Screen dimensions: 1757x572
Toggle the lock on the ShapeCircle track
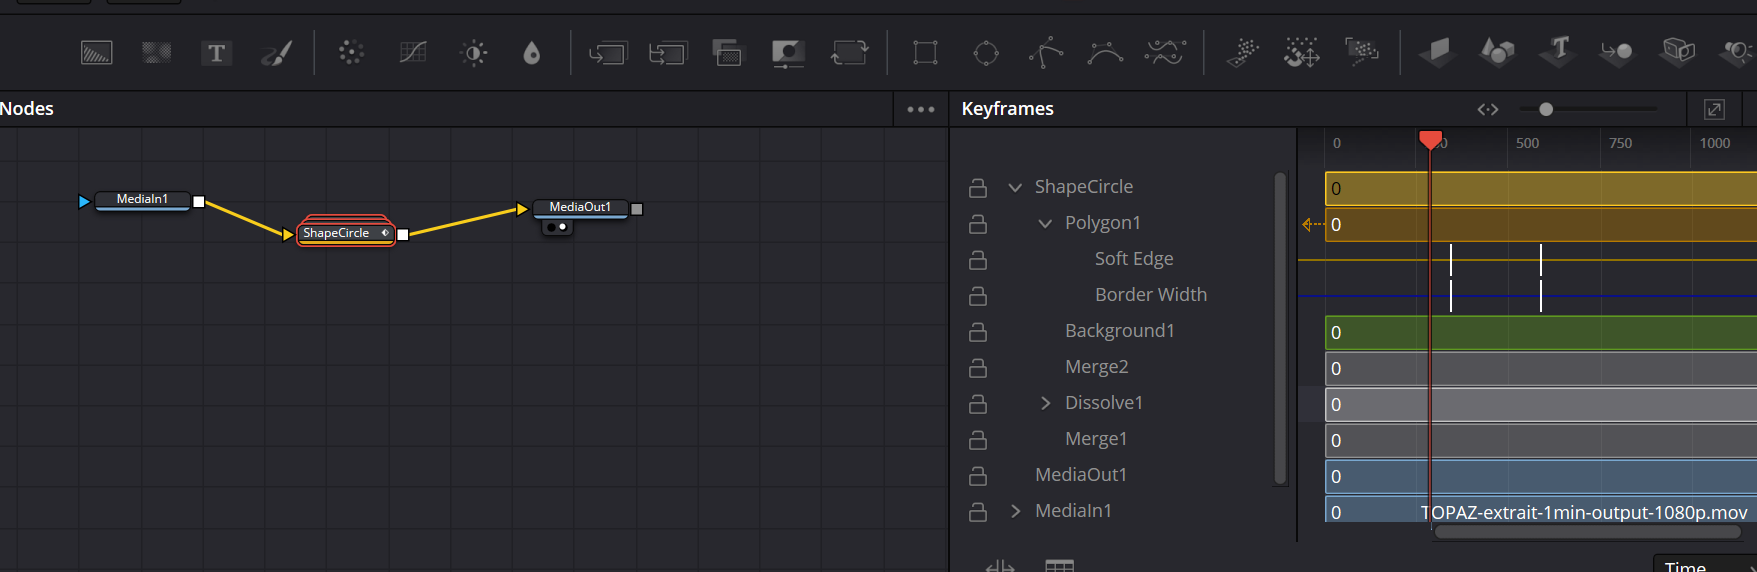[978, 187]
